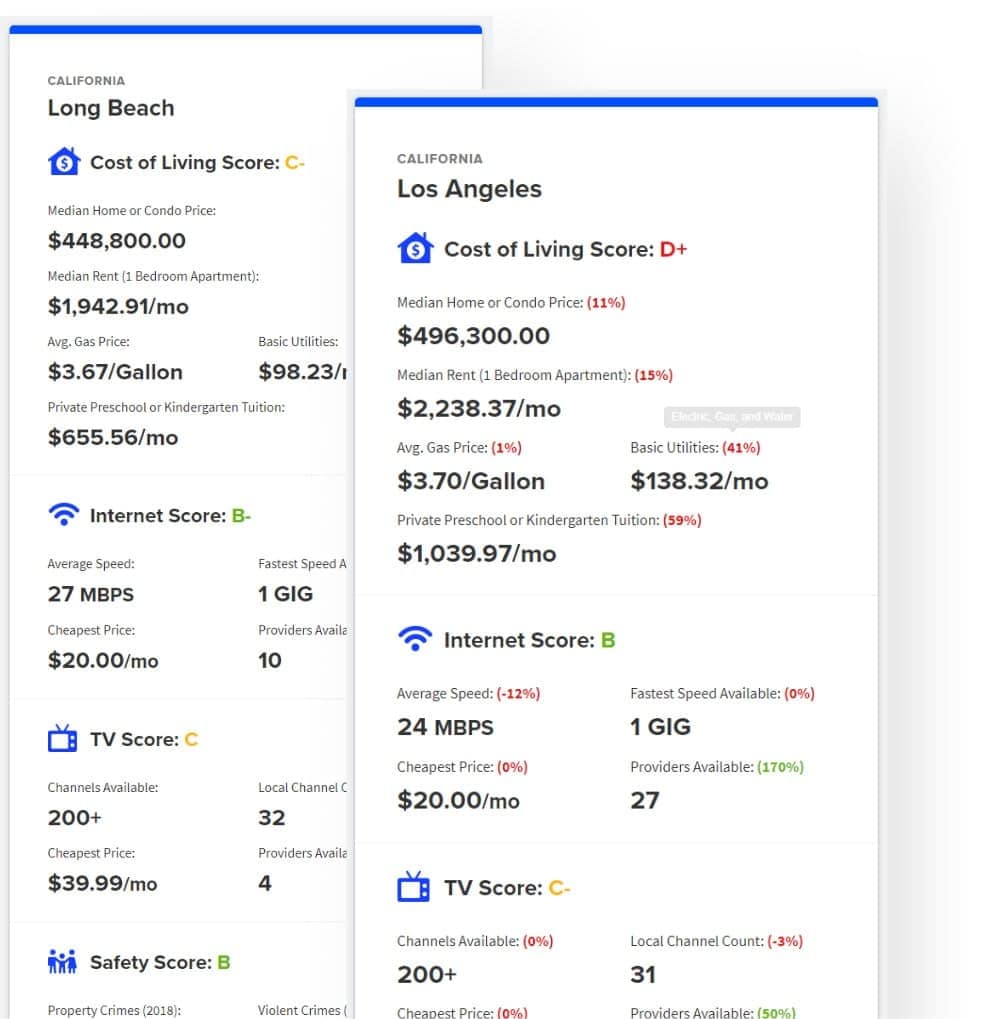Click the Wi-Fi icon beside Internet Score B-
Viewport: 1008px width, 1019px height.
[63, 515]
